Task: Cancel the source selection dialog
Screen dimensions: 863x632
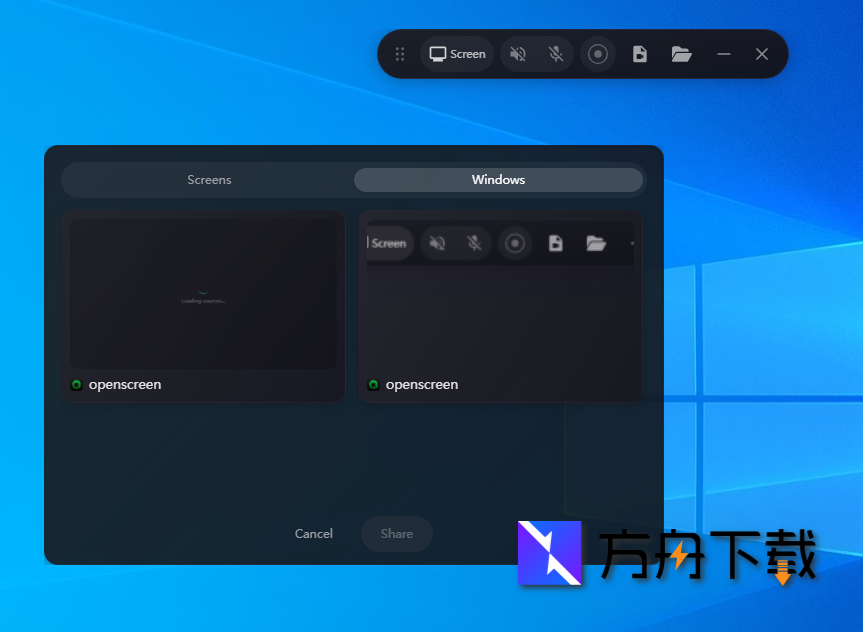Action: click(x=313, y=534)
